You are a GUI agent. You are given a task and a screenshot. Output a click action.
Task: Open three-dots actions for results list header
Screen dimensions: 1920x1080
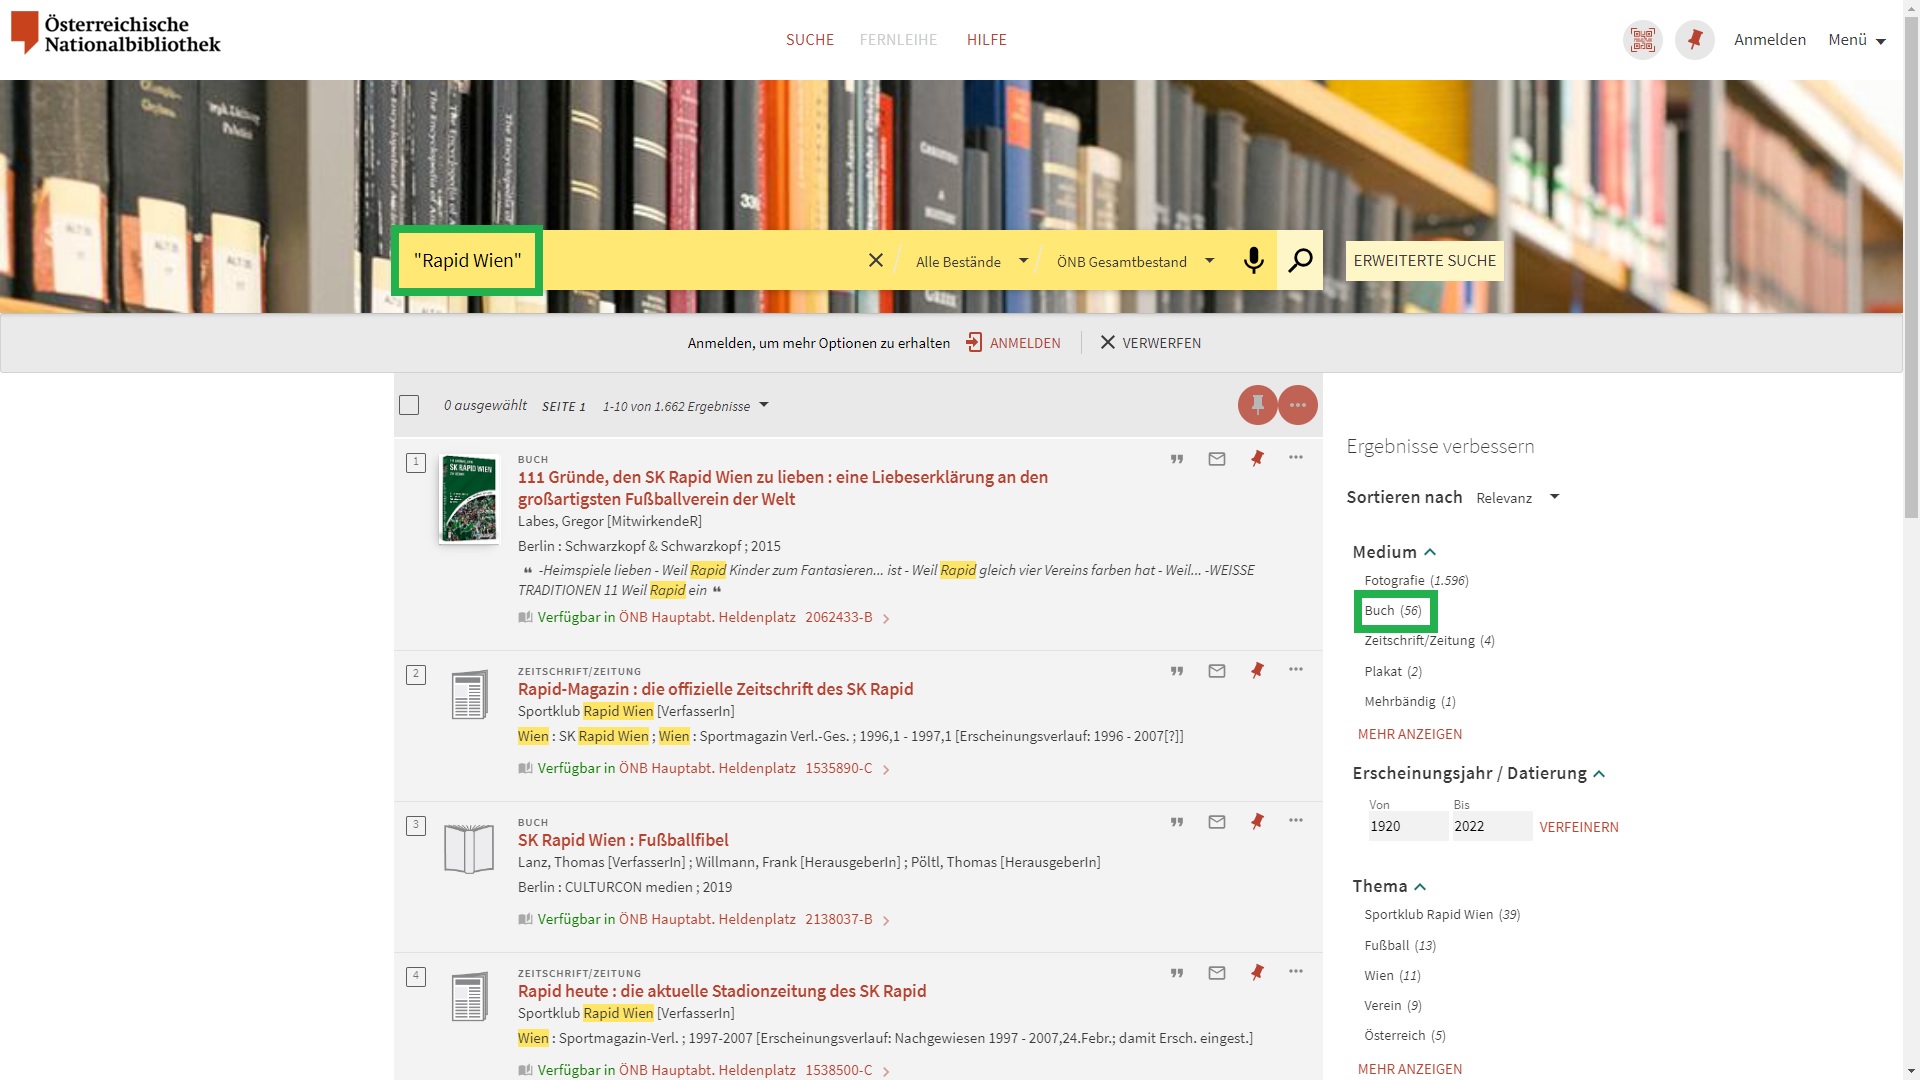[1298, 405]
